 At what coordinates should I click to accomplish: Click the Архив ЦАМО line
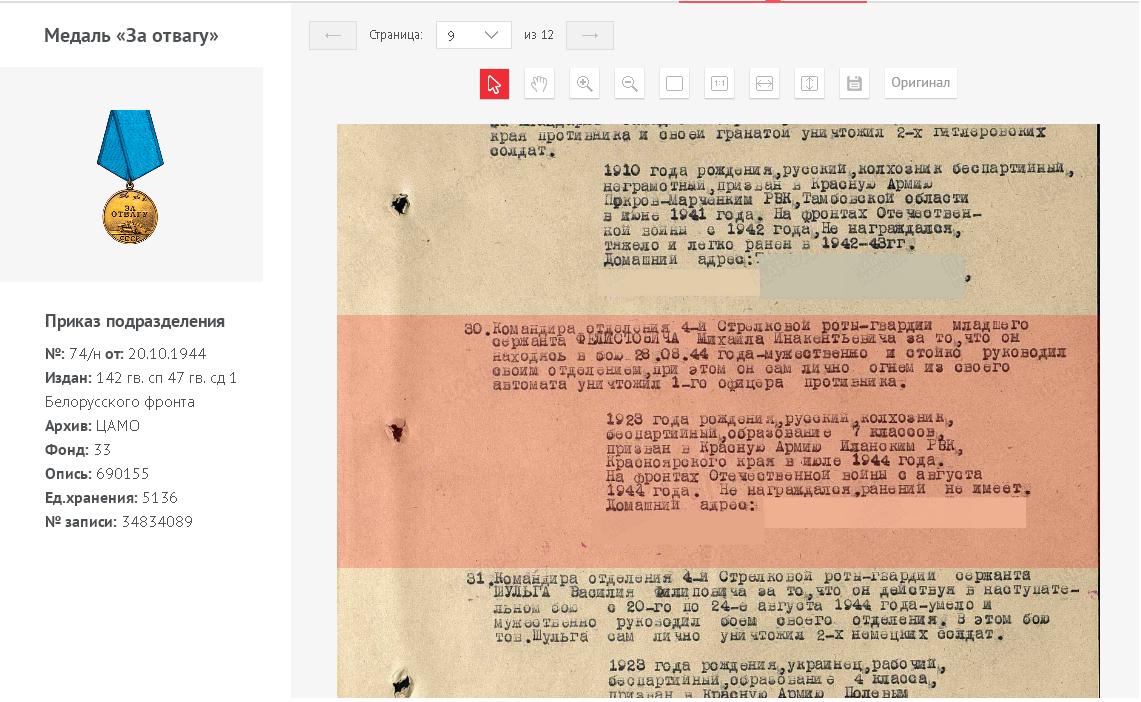93,426
